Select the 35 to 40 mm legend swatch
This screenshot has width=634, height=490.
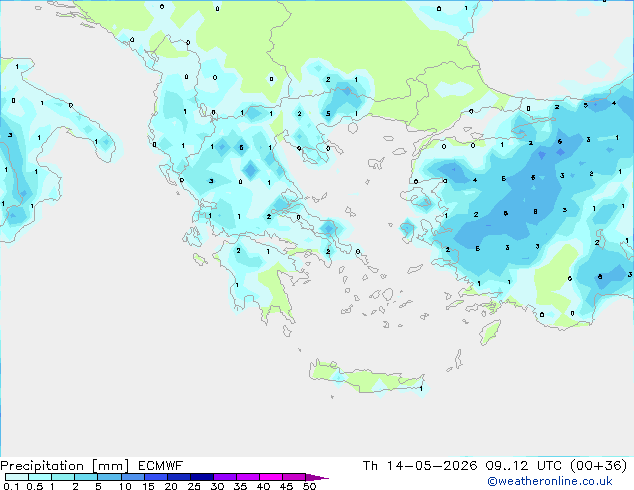(247, 477)
